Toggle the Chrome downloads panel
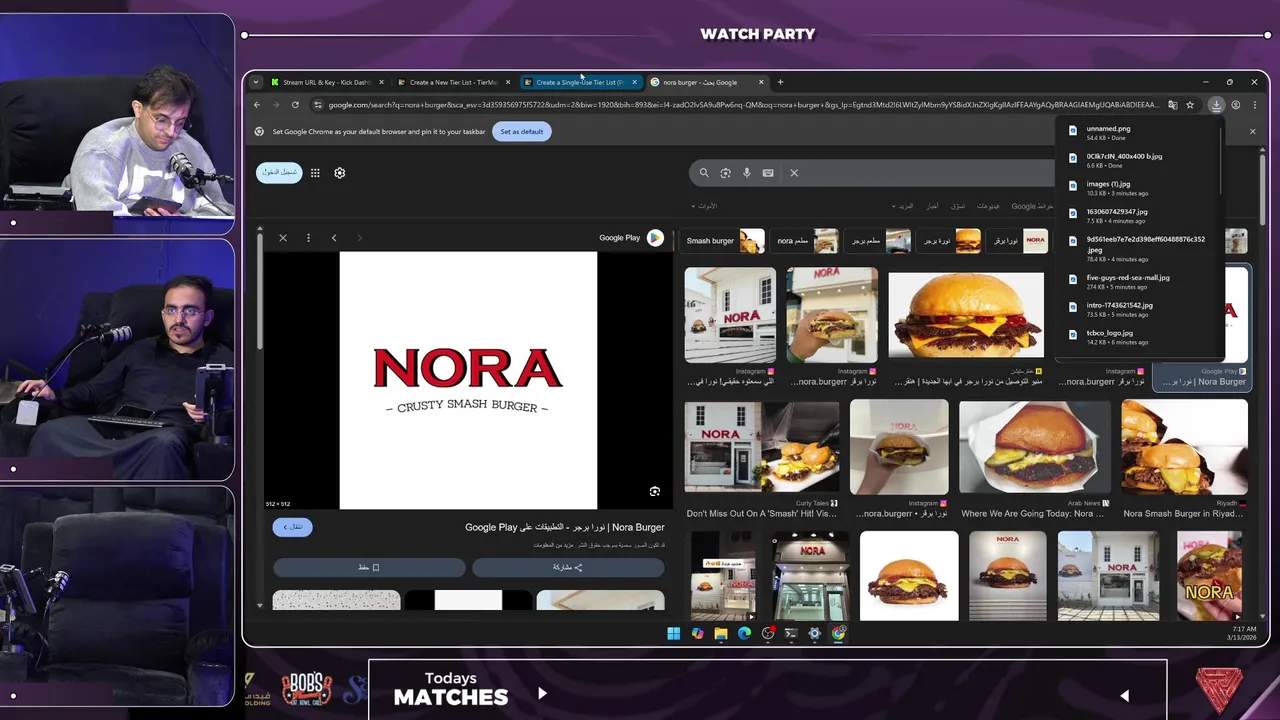The height and width of the screenshot is (720, 1280). pos(1216,105)
